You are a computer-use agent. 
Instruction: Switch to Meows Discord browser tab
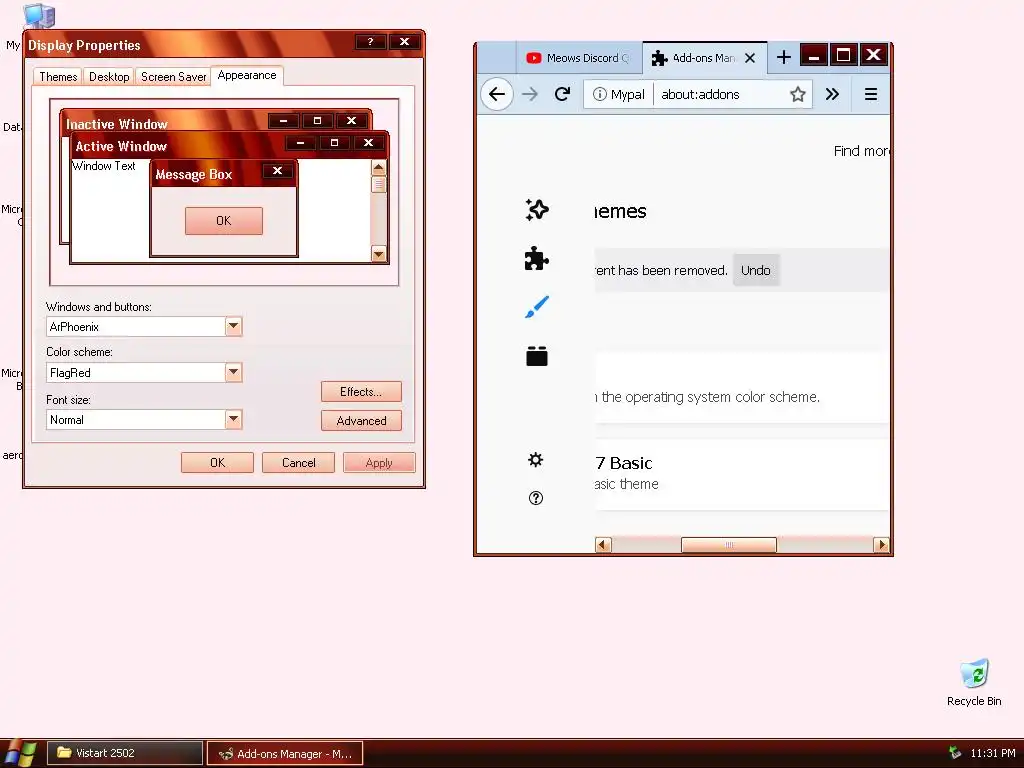[x=579, y=58]
